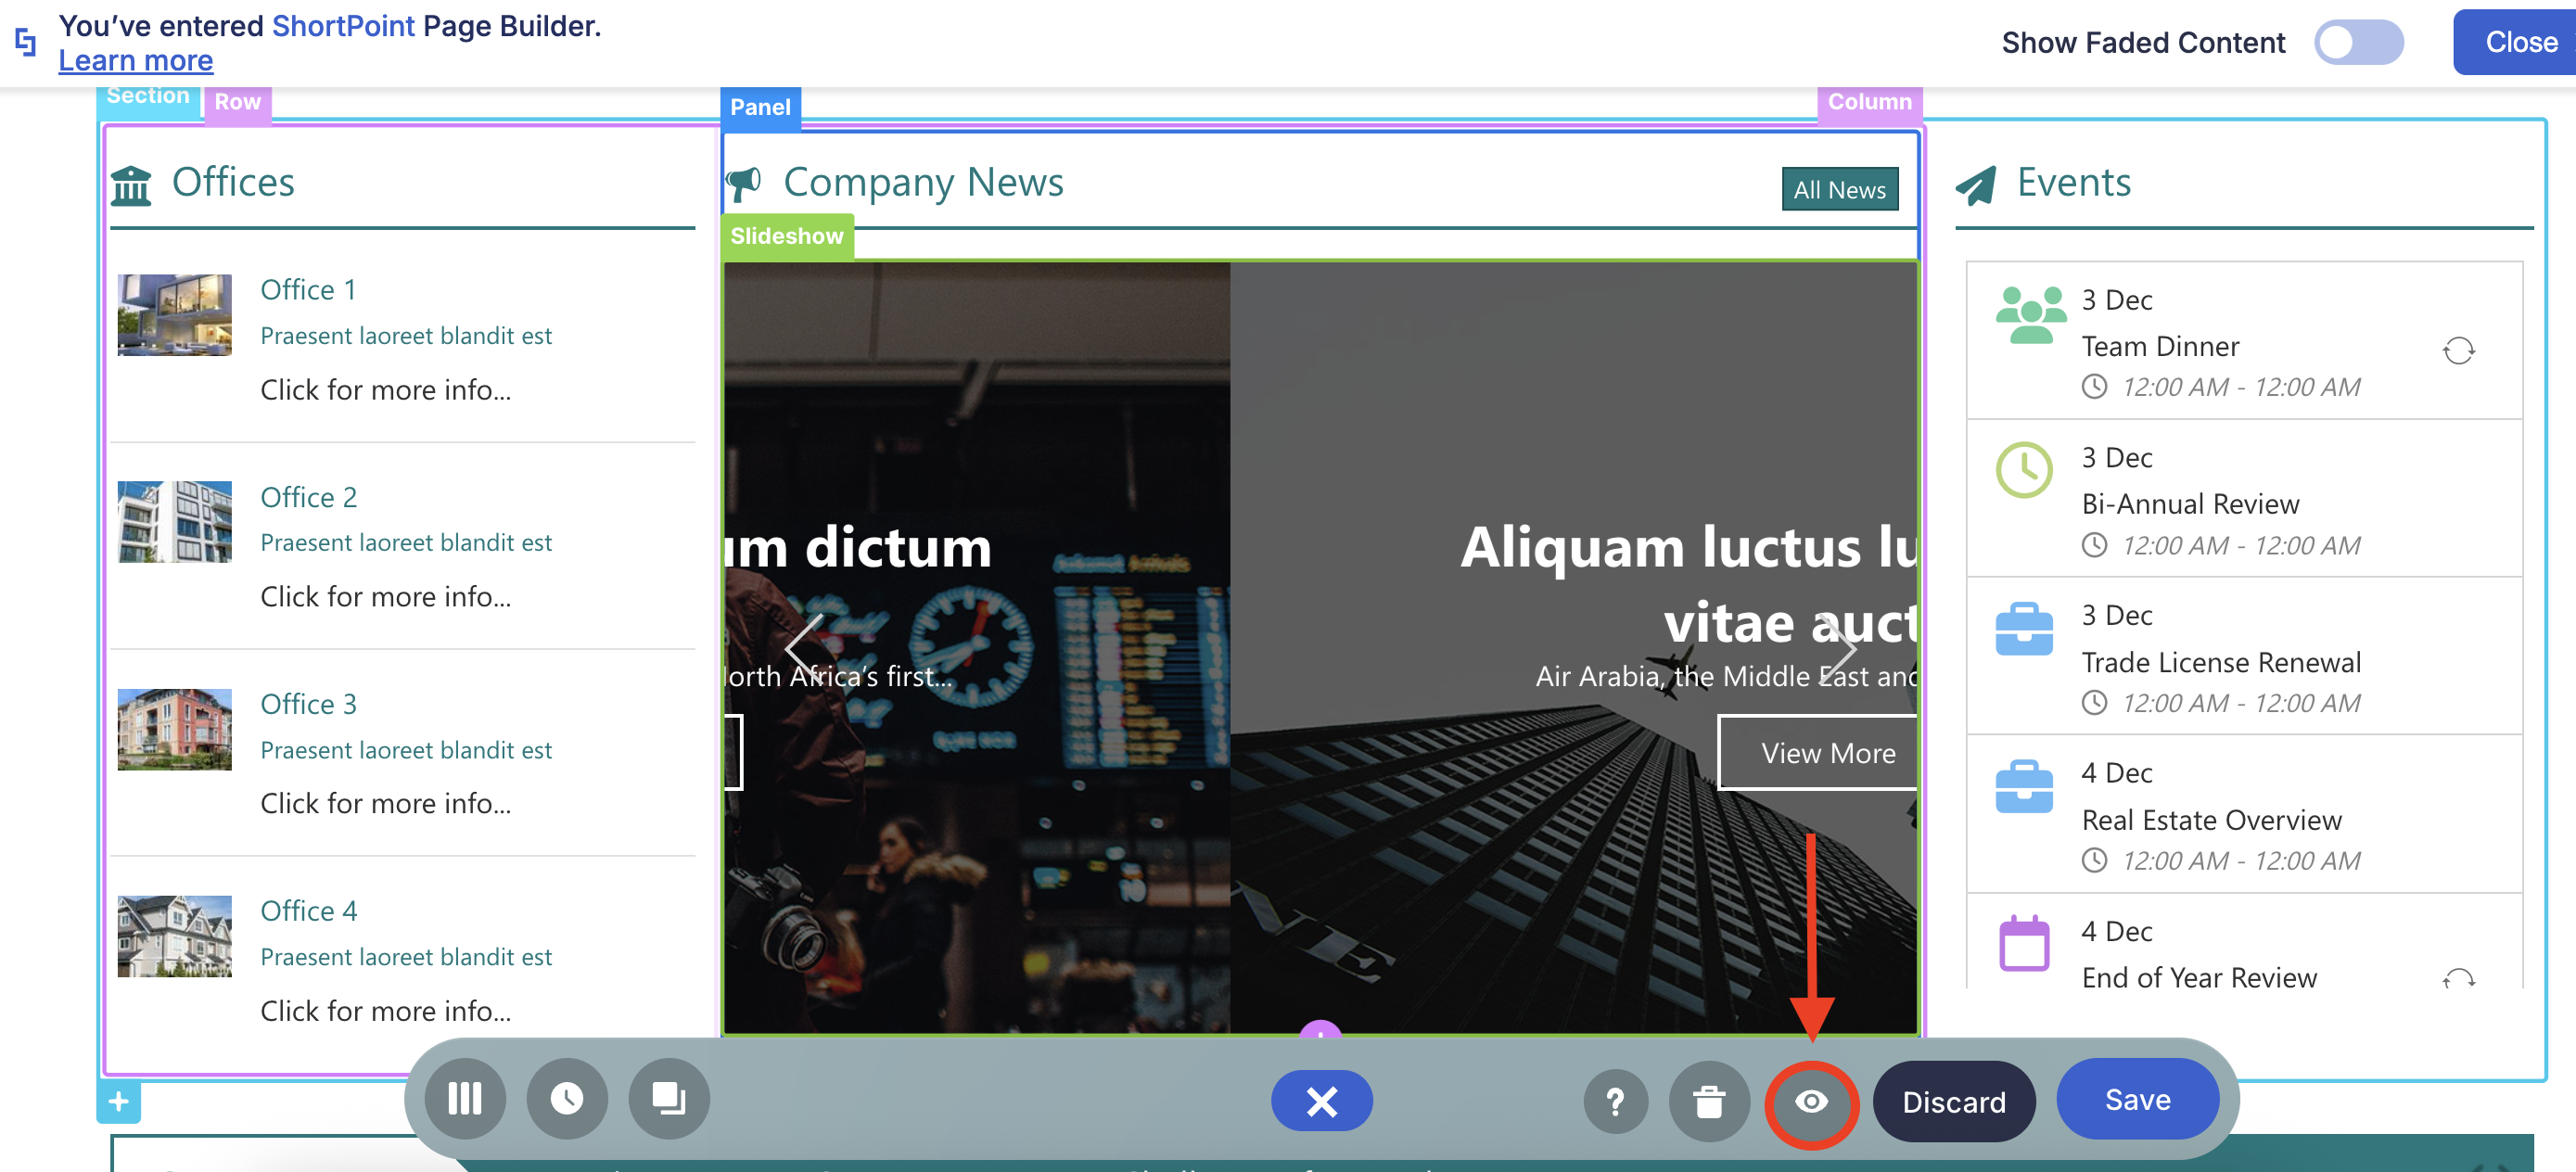Select the Panel label tab
This screenshot has width=2576, height=1172.
(x=759, y=107)
